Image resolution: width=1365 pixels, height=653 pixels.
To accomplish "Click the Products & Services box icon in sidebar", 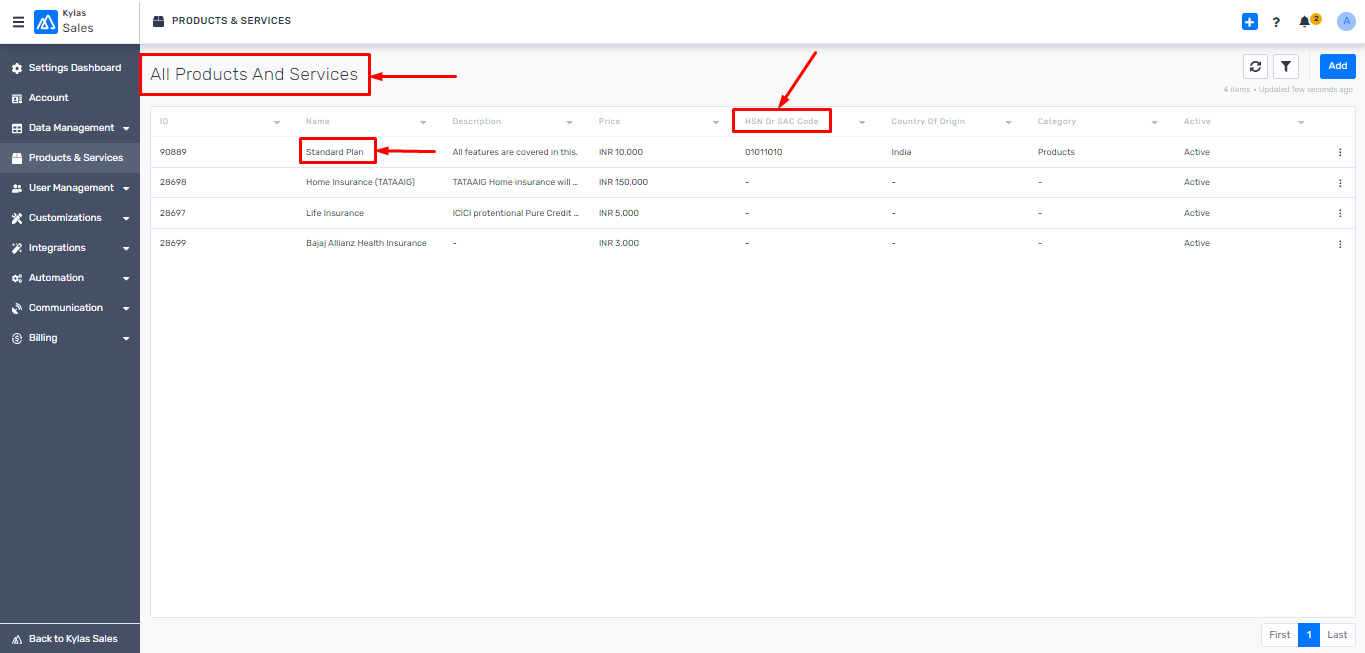I will click(17, 158).
